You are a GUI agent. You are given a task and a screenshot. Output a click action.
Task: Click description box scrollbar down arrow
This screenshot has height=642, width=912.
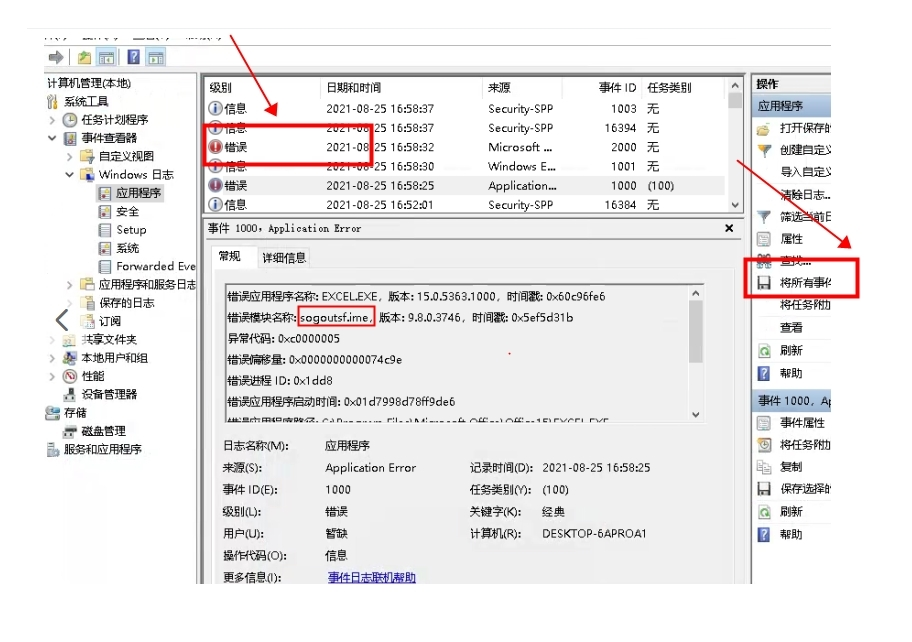696,415
